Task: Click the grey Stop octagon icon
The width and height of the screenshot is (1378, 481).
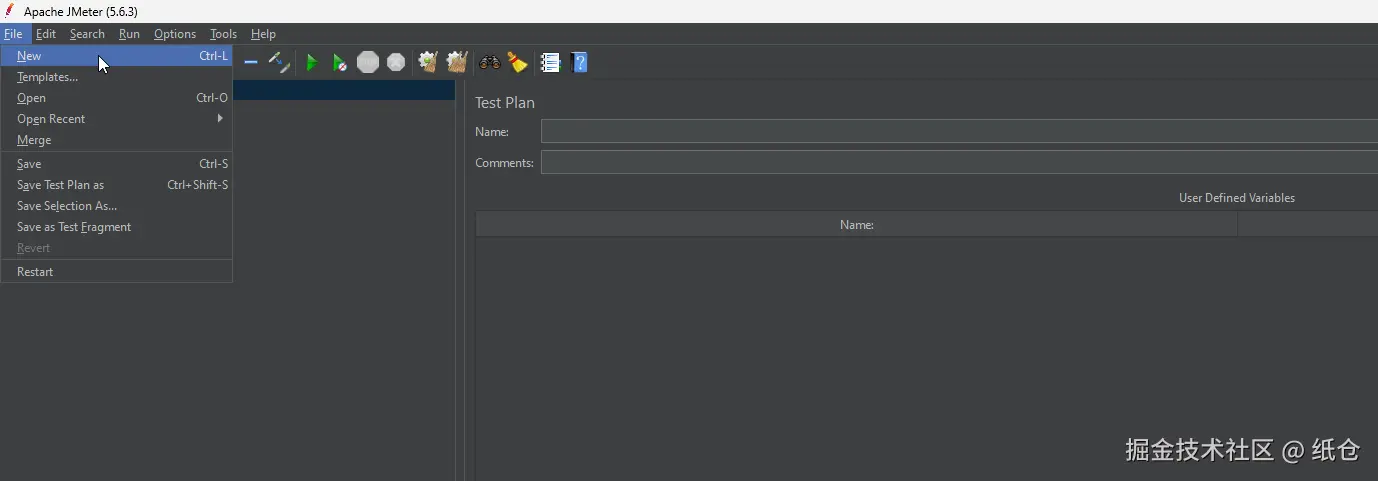Action: click(x=368, y=62)
